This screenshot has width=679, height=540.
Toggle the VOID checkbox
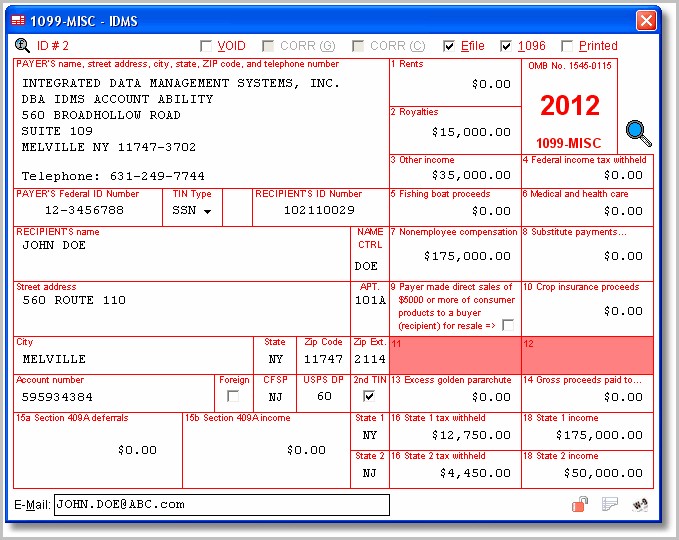tap(206, 46)
